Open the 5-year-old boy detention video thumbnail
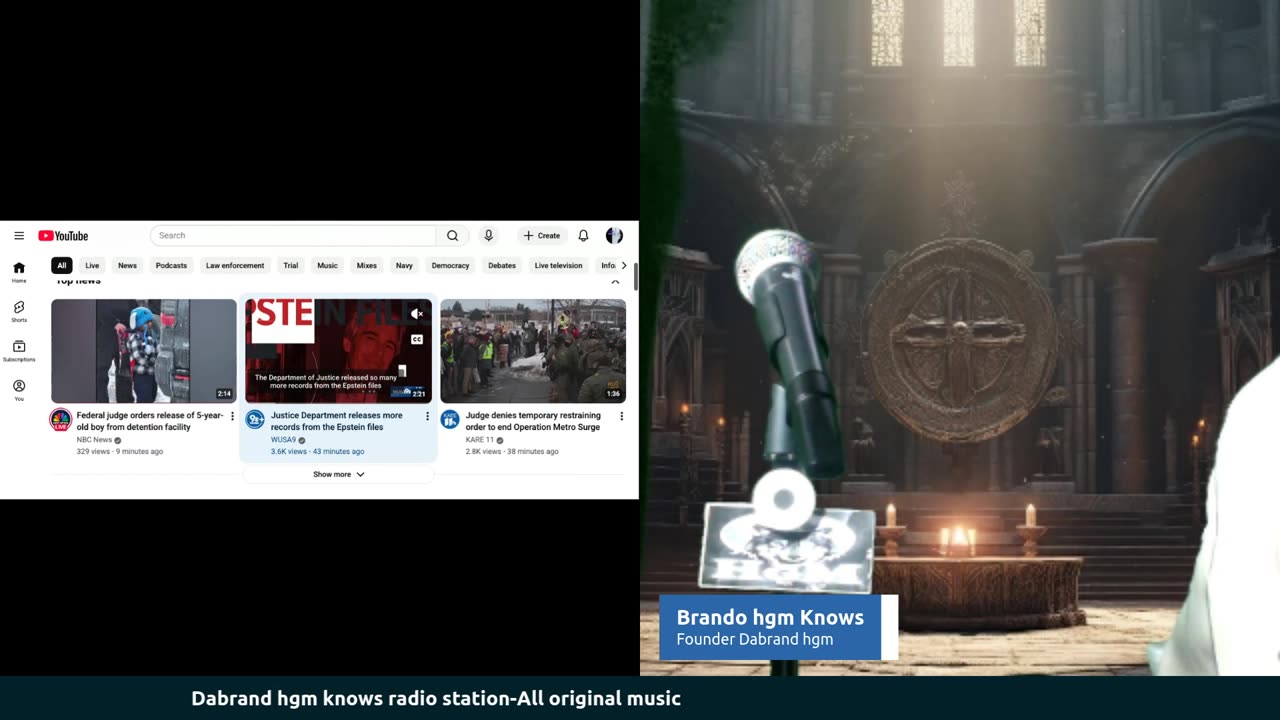Screen dimensions: 1280x720 point(144,351)
